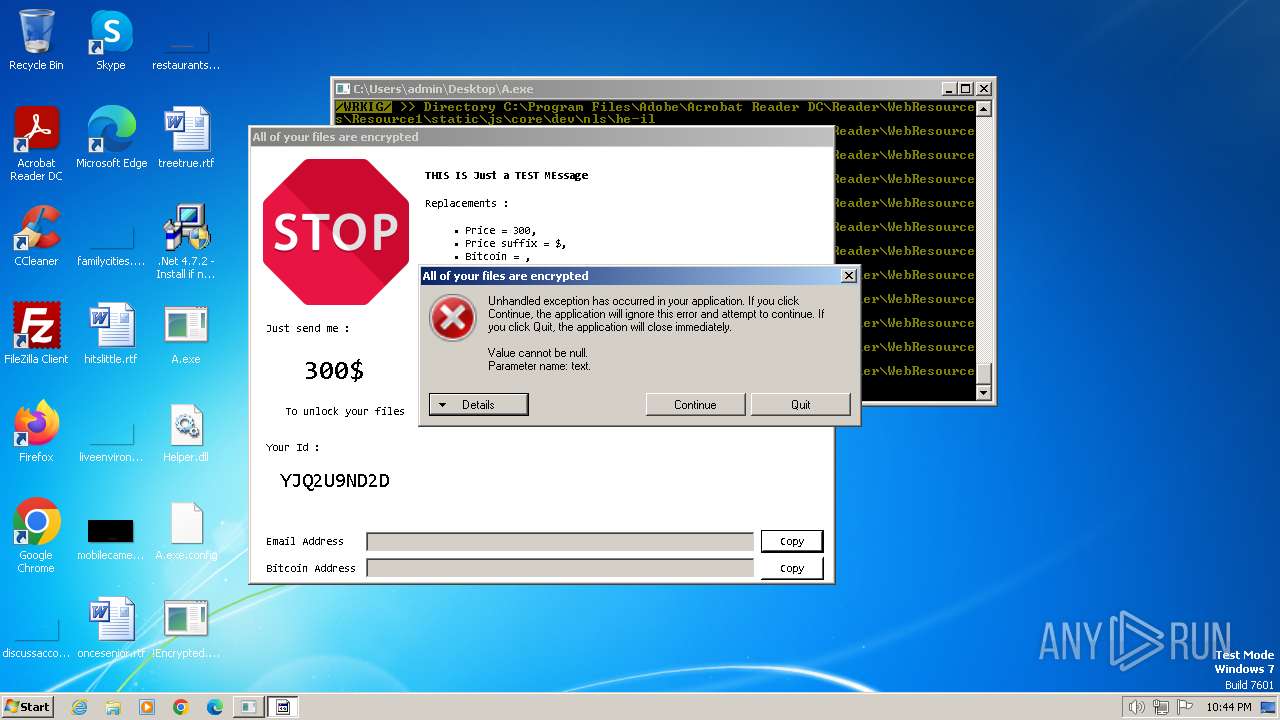Select Helper.dll file icon
1280x720 pixels.
click(x=186, y=432)
